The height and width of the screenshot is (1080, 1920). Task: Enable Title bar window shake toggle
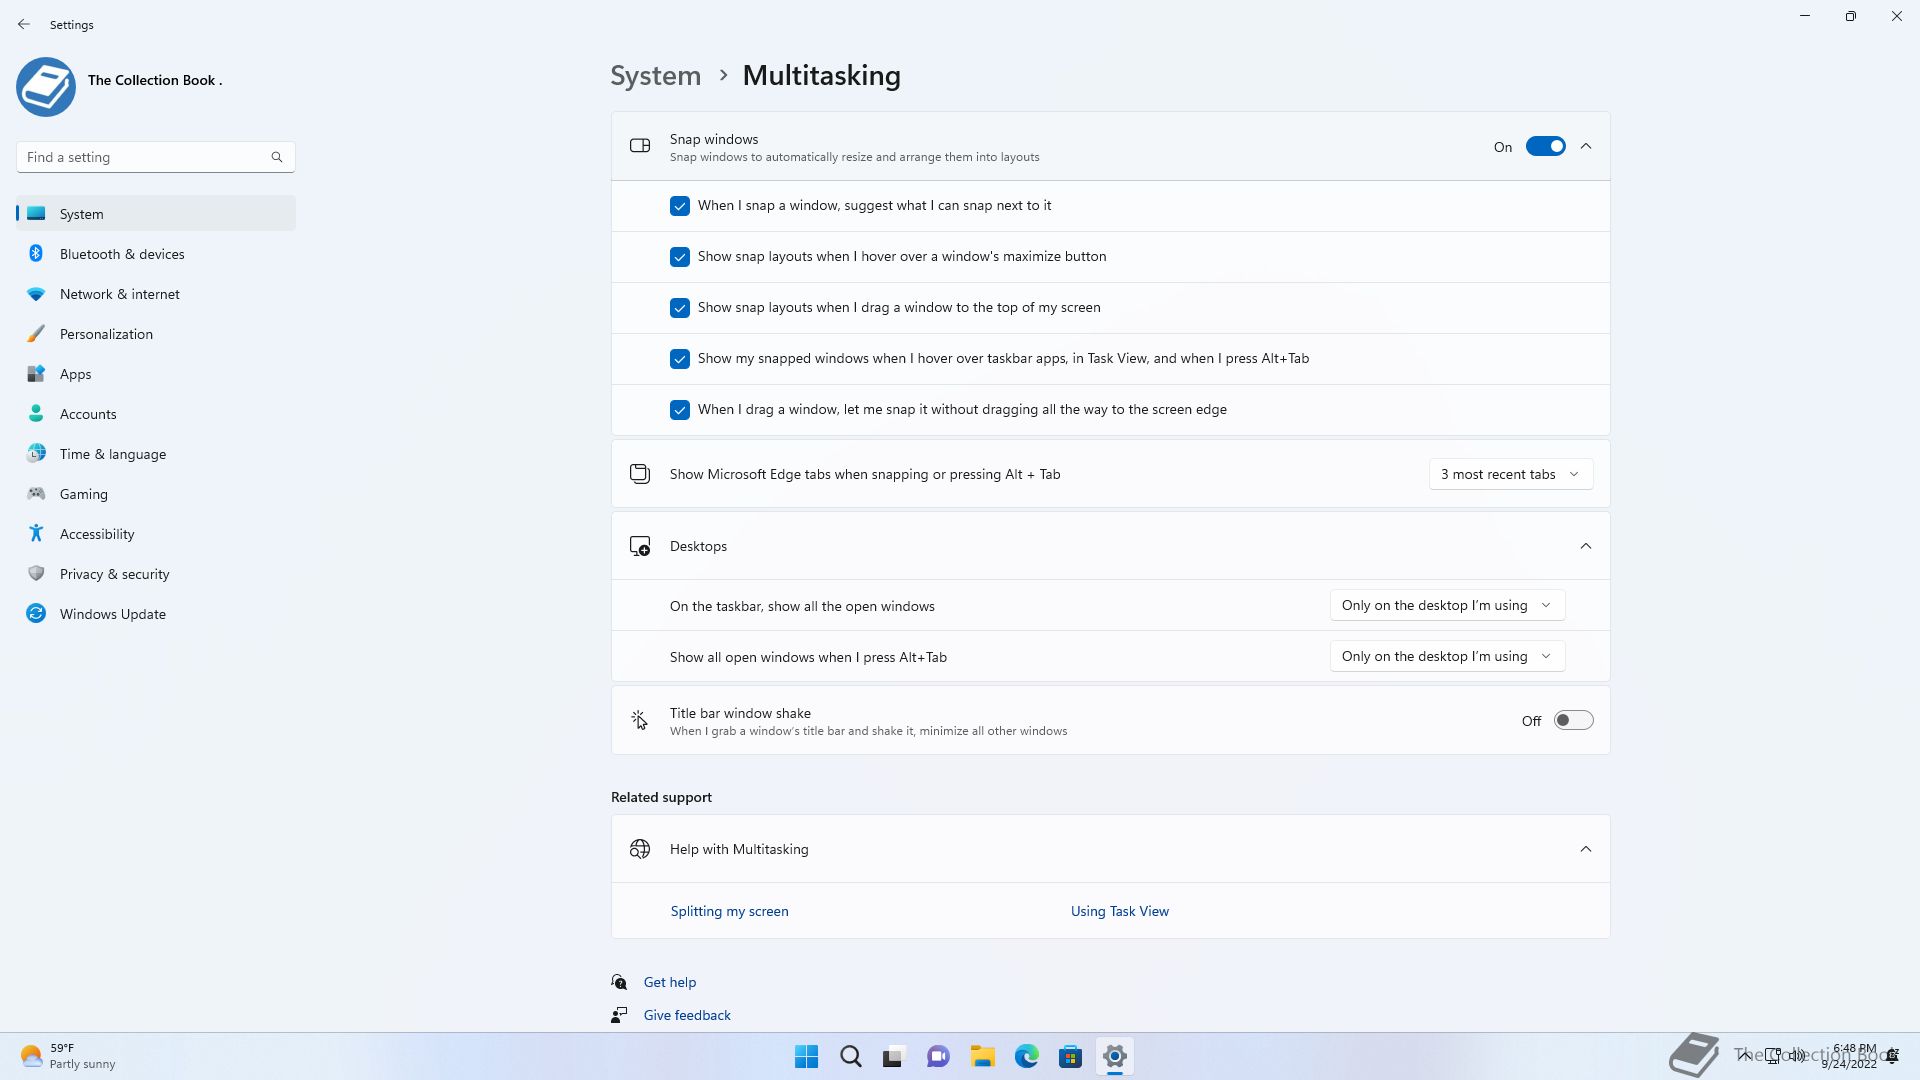(x=1572, y=721)
